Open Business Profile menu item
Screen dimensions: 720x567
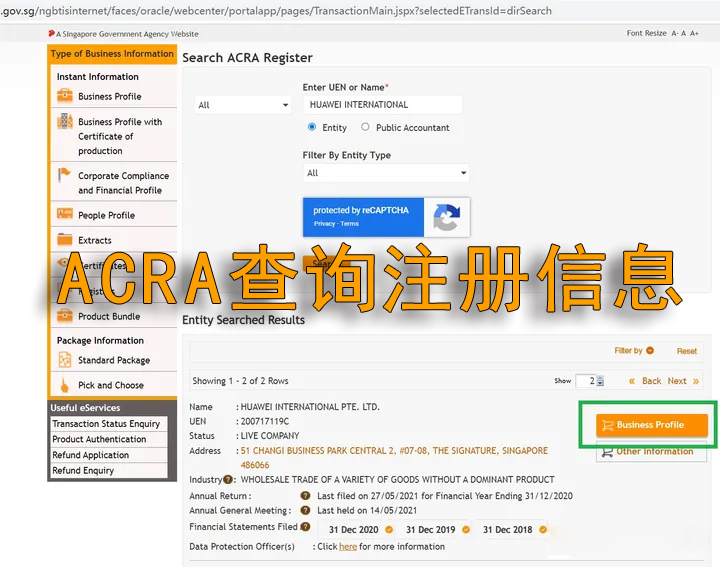coord(110,96)
